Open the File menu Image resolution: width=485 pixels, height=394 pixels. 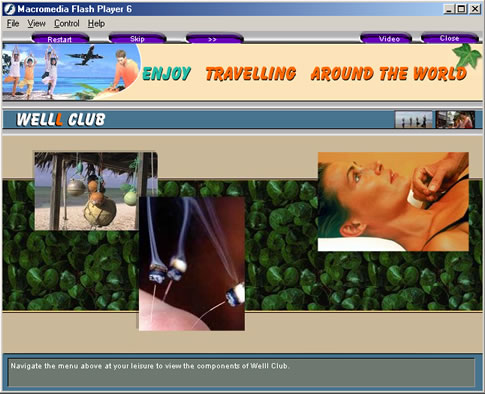[13, 24]
